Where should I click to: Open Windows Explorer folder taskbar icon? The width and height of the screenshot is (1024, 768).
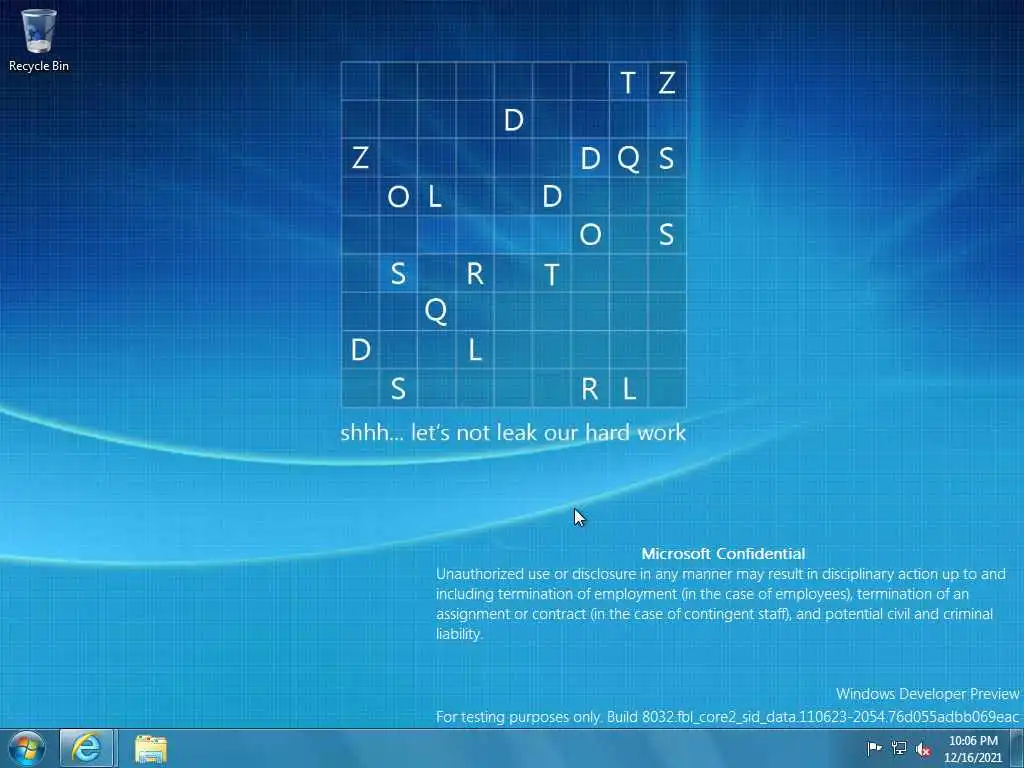(x=151, y=749)
